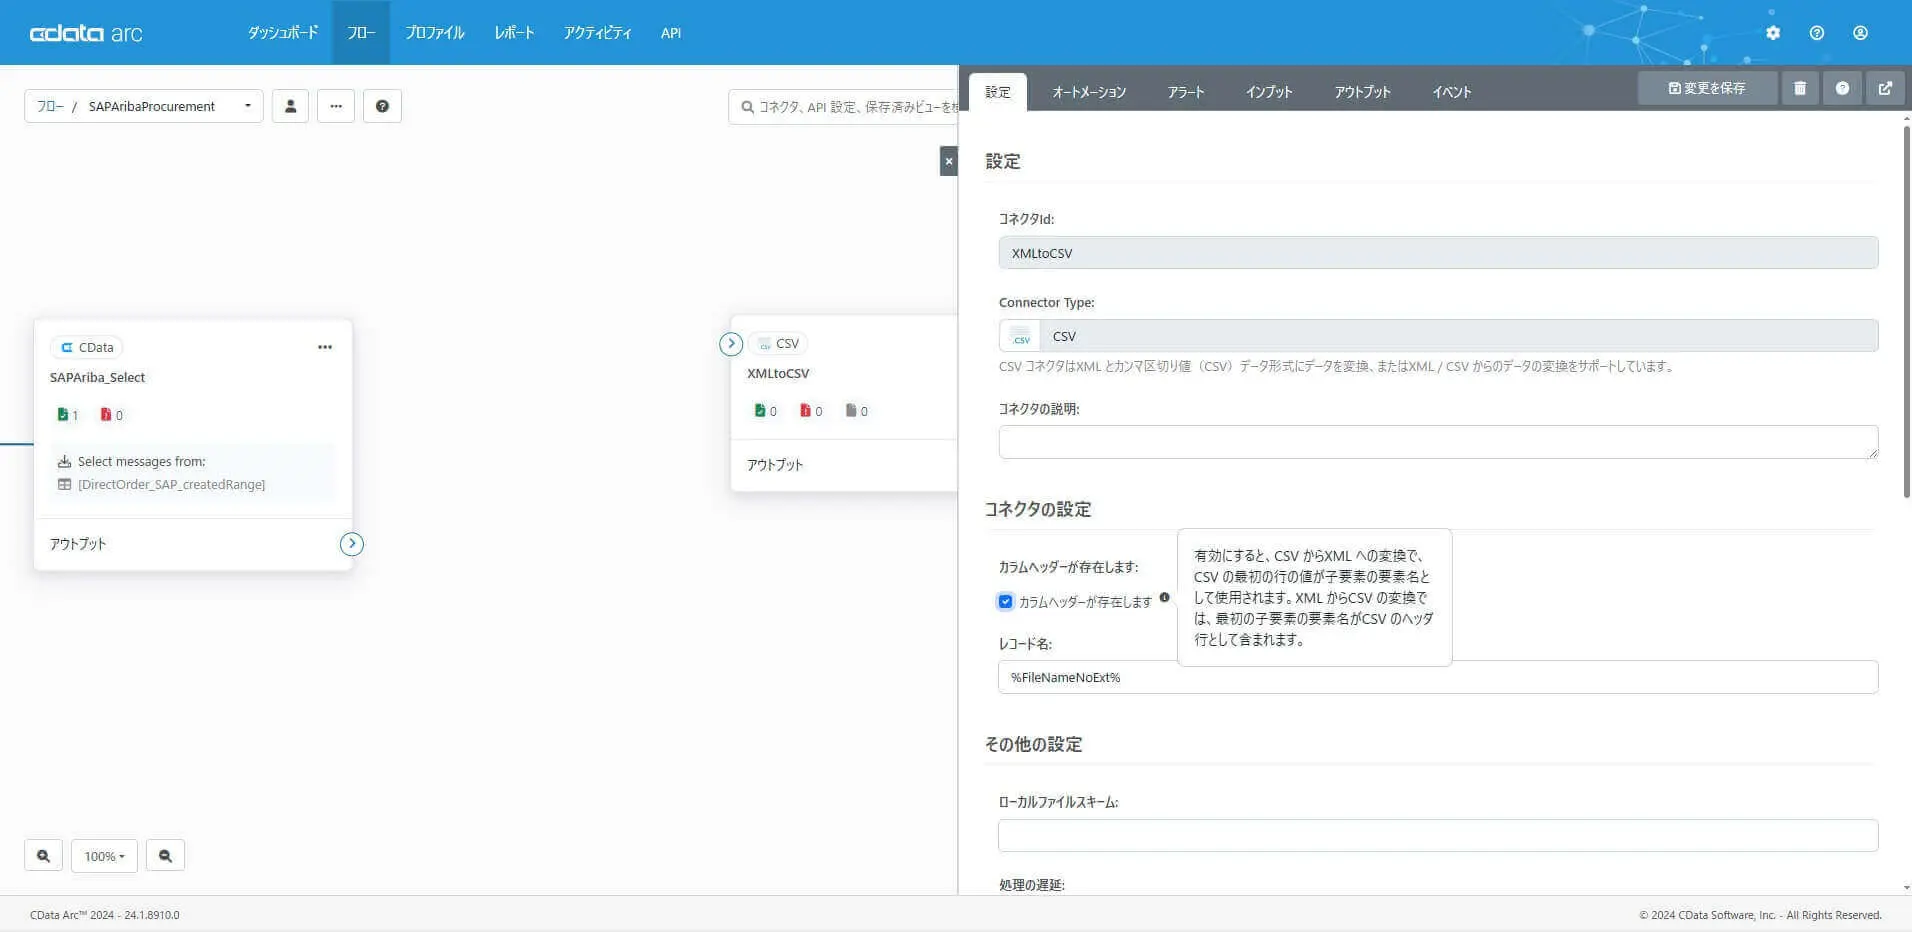Zoom out on the flow canvas
Screen dimensions: 1912x932
(x=165, y=856)
